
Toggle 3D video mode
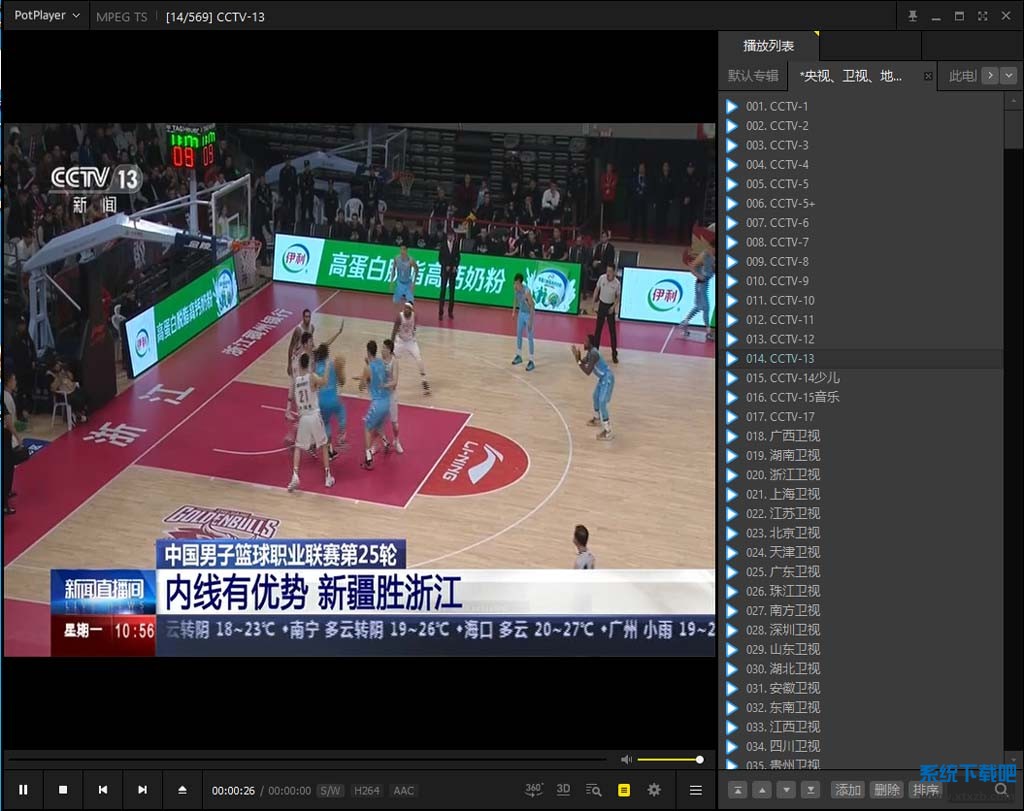pos(564,789)
